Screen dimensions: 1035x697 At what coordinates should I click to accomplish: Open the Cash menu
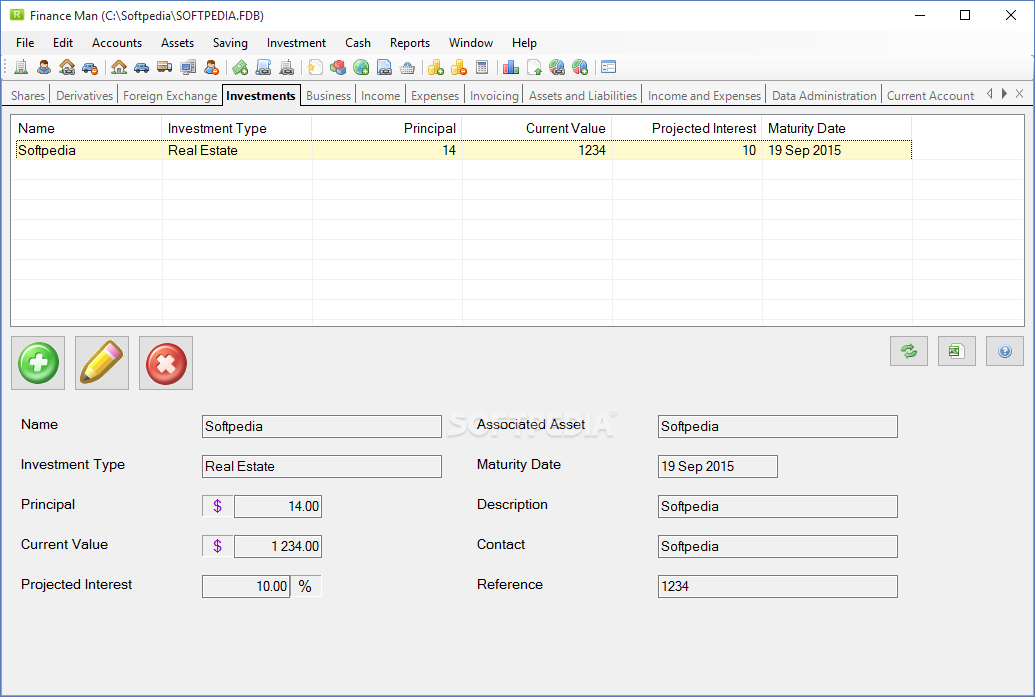click(x=358, y=43)
